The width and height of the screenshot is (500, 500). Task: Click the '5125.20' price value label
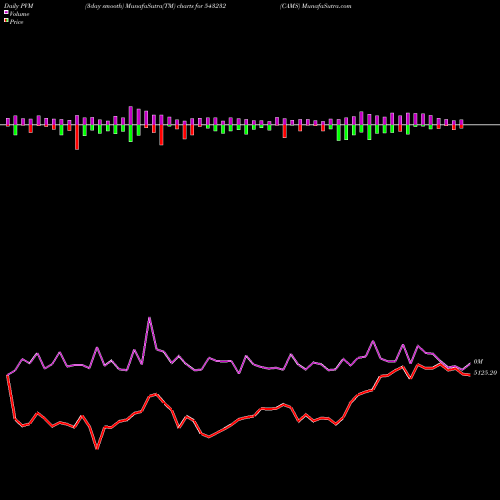(485, 373)
